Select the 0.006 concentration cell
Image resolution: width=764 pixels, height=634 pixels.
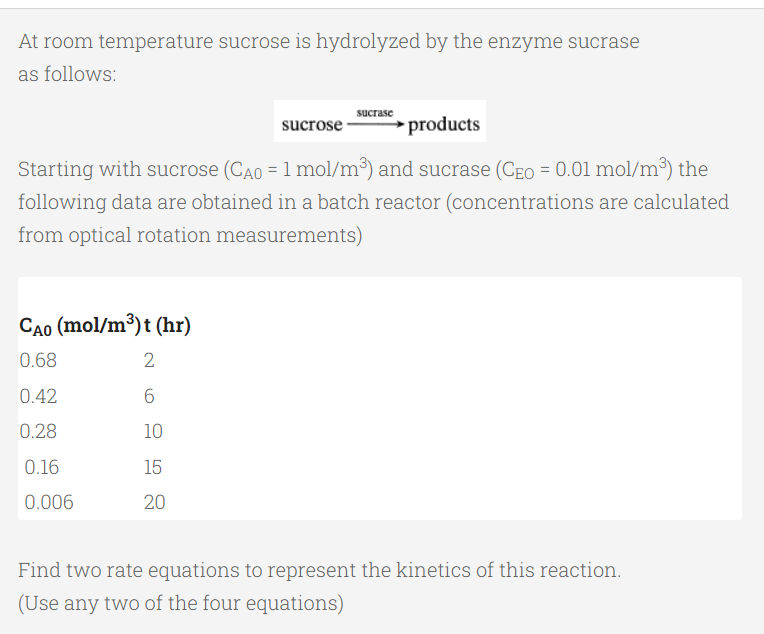(48, 502)
